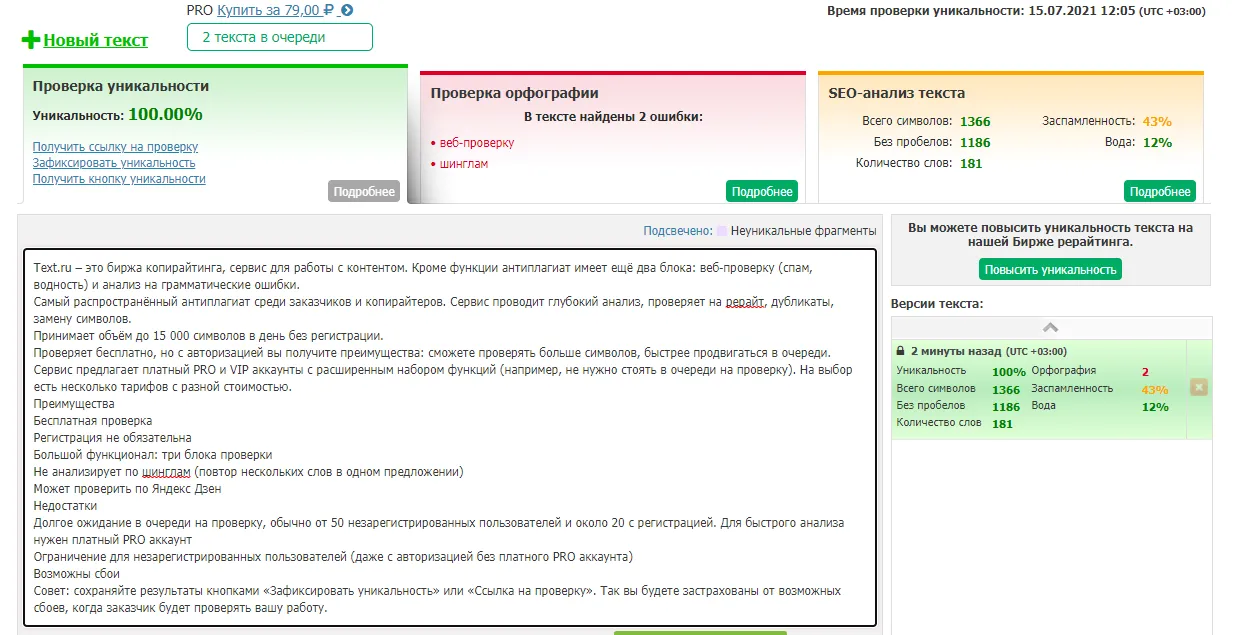This screenshot has height=635, width=1236.
Task: Click the Недостатки line in the text
Action: point(65,506)
